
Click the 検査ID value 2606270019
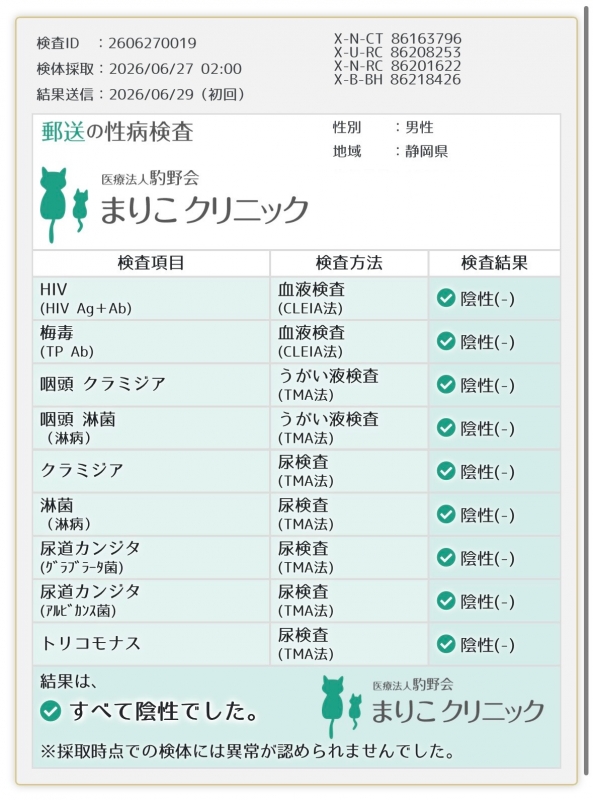(x=152, y=43)
